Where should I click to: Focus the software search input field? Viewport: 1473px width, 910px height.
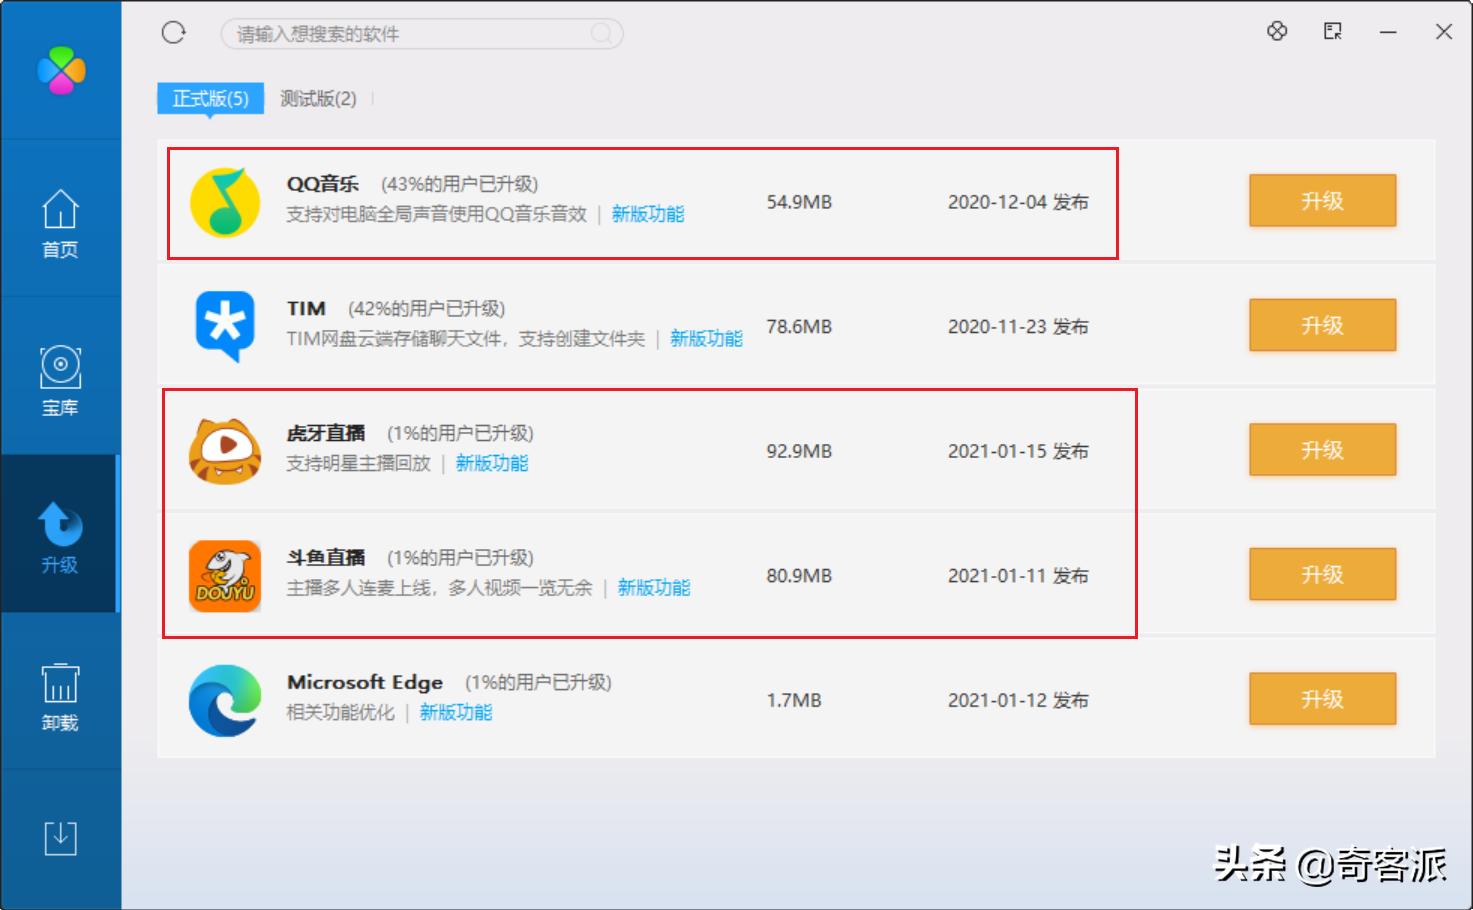[410, 34]
